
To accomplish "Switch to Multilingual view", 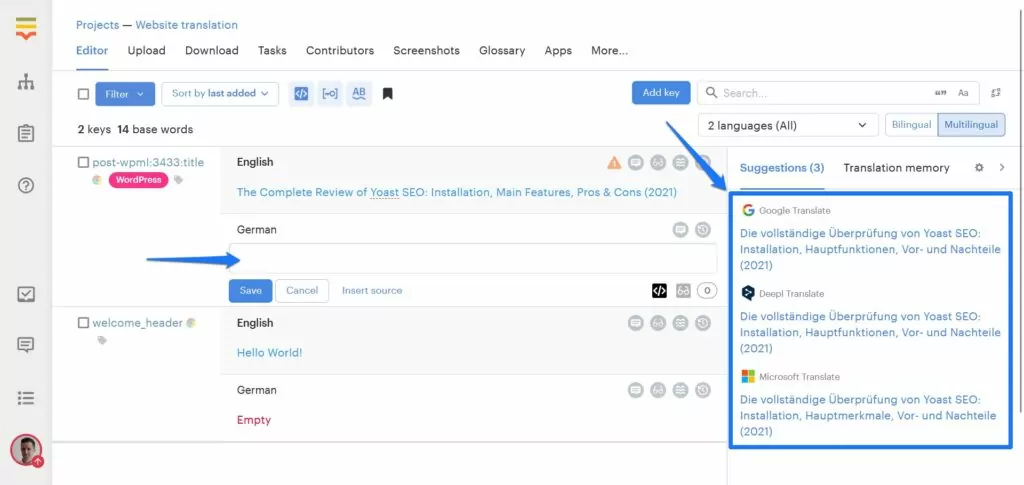I will [971, 125].
